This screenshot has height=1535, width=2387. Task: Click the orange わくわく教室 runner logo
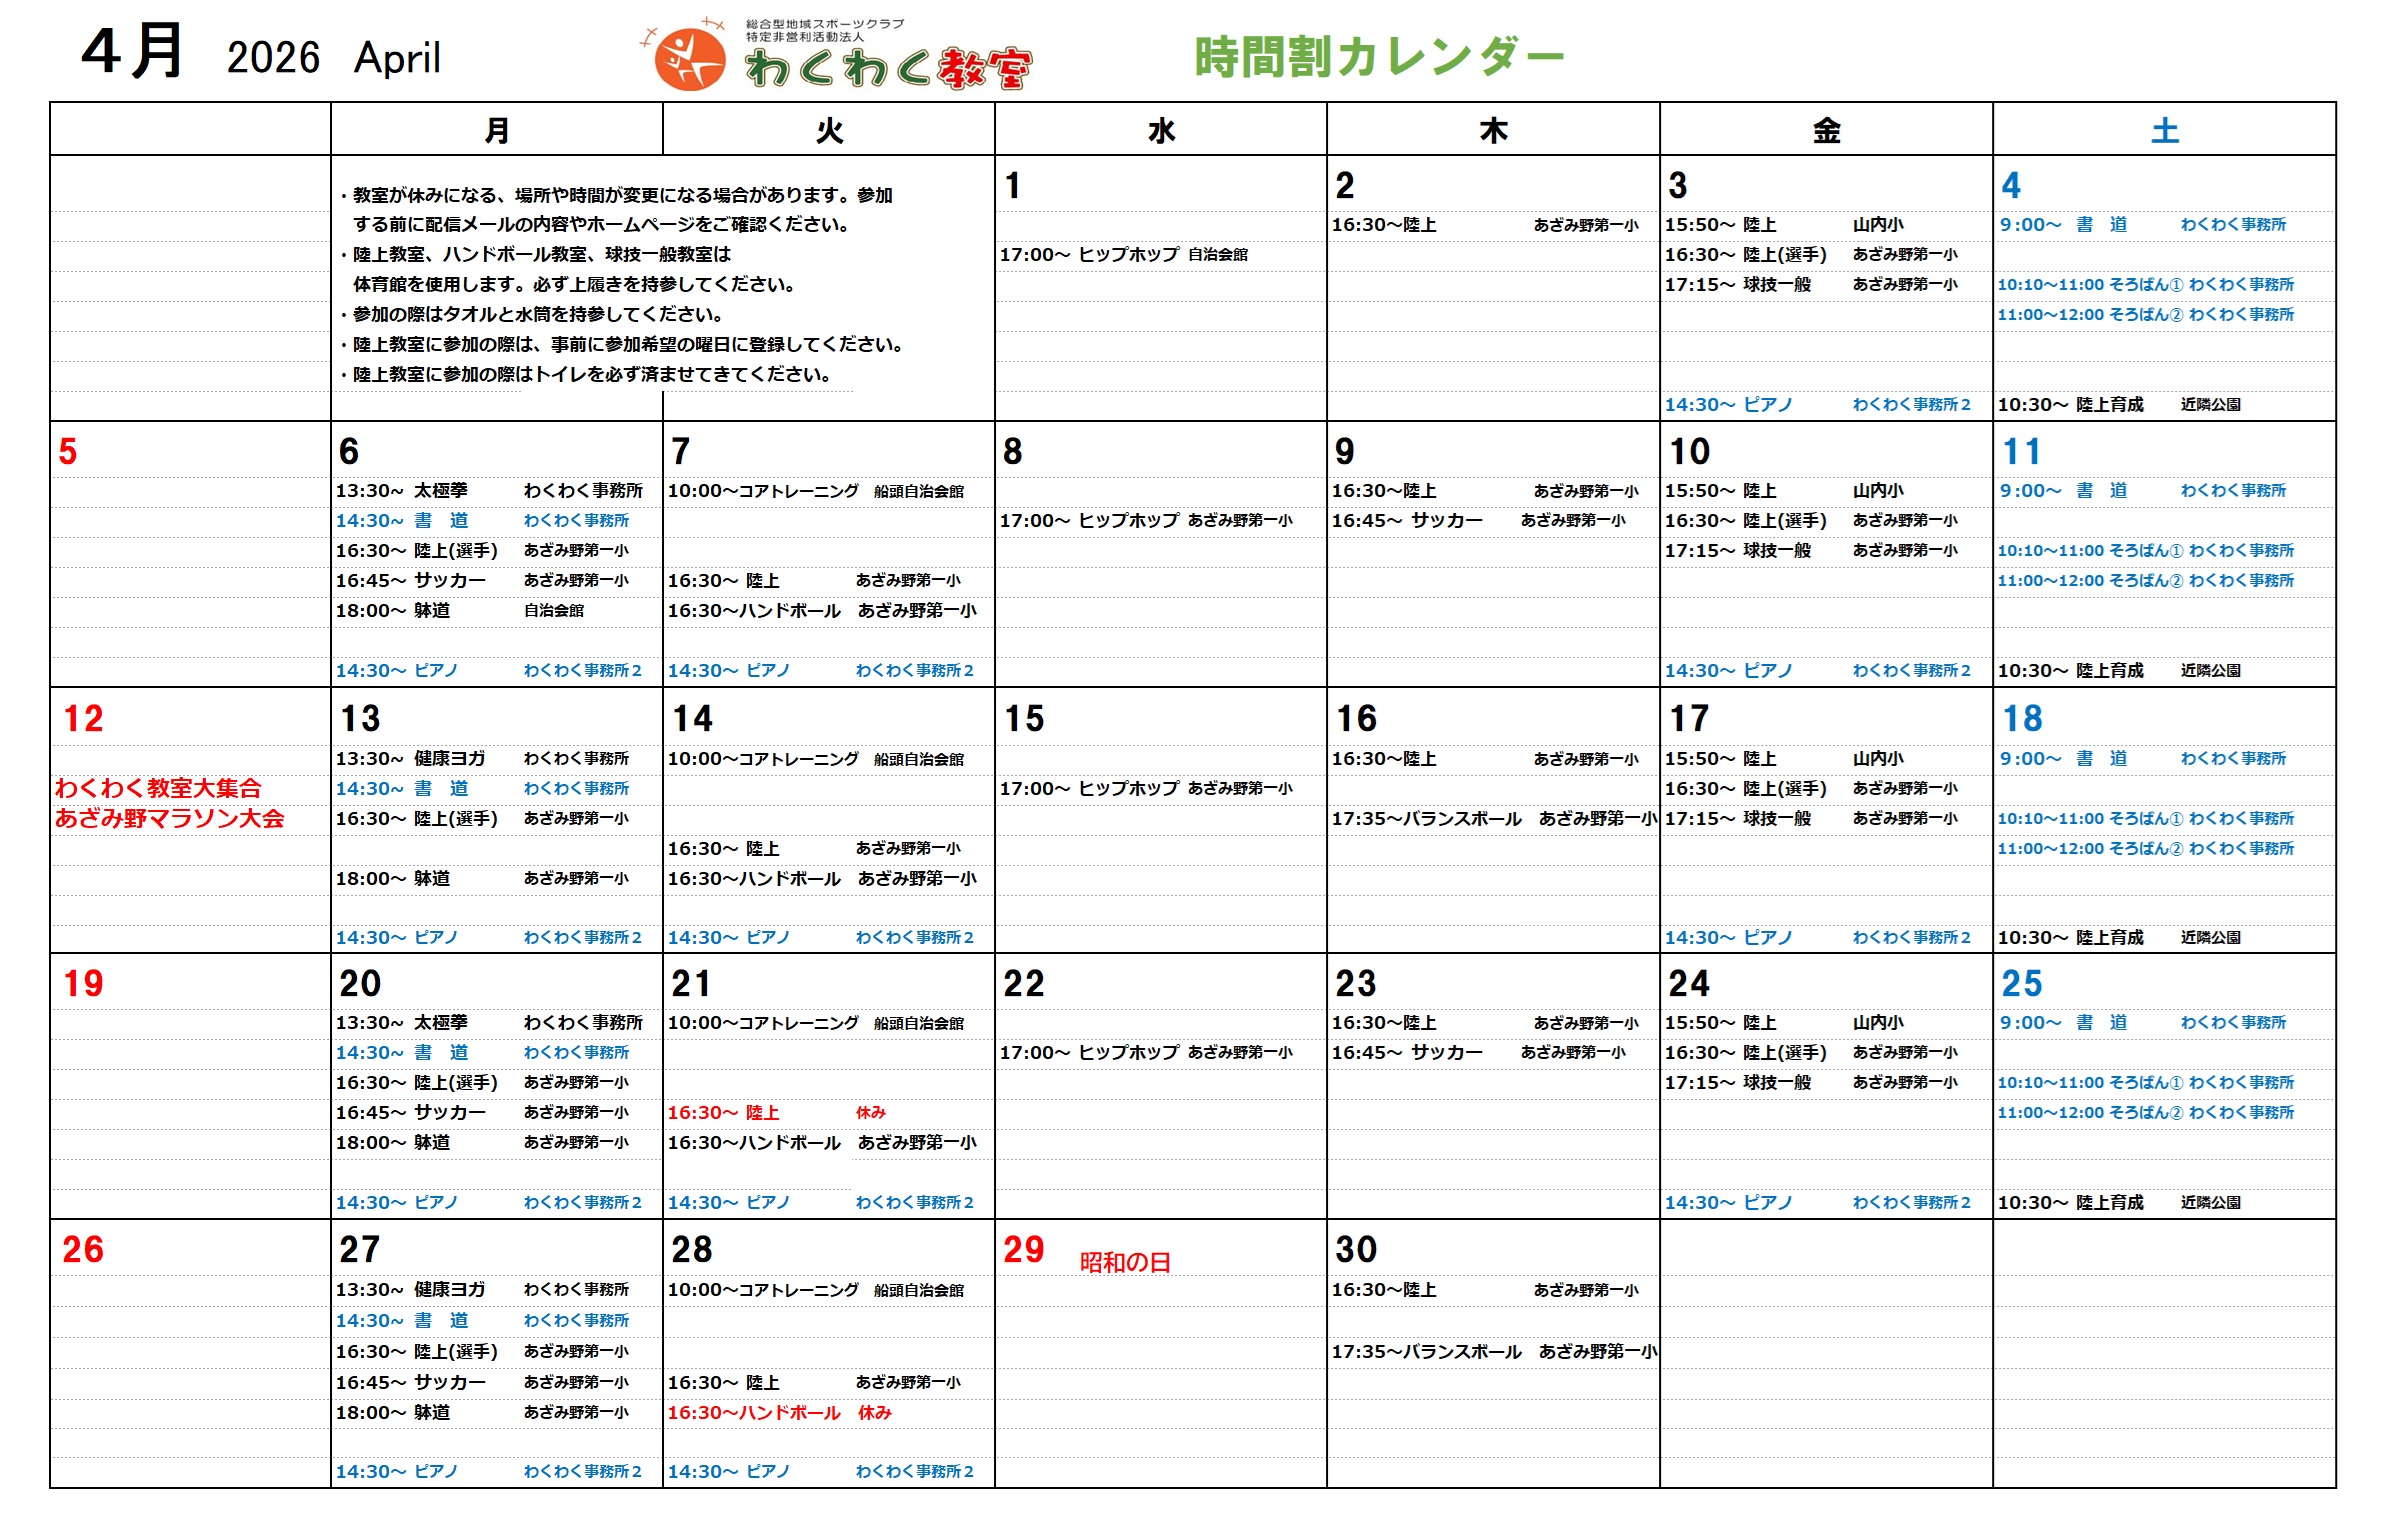click(688, 59)
